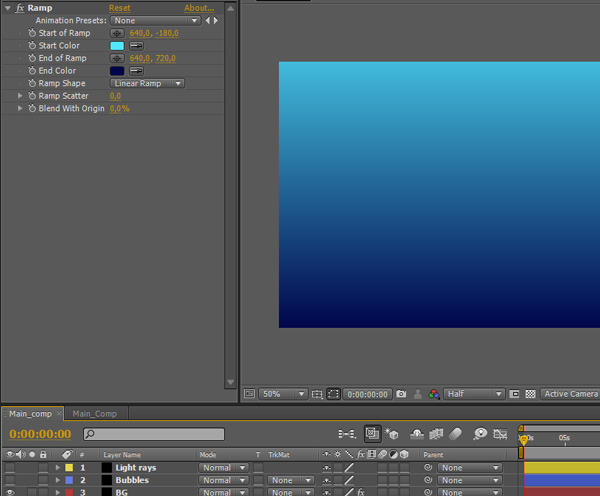Open the Active Camera view dropdown

click(570, 394)
